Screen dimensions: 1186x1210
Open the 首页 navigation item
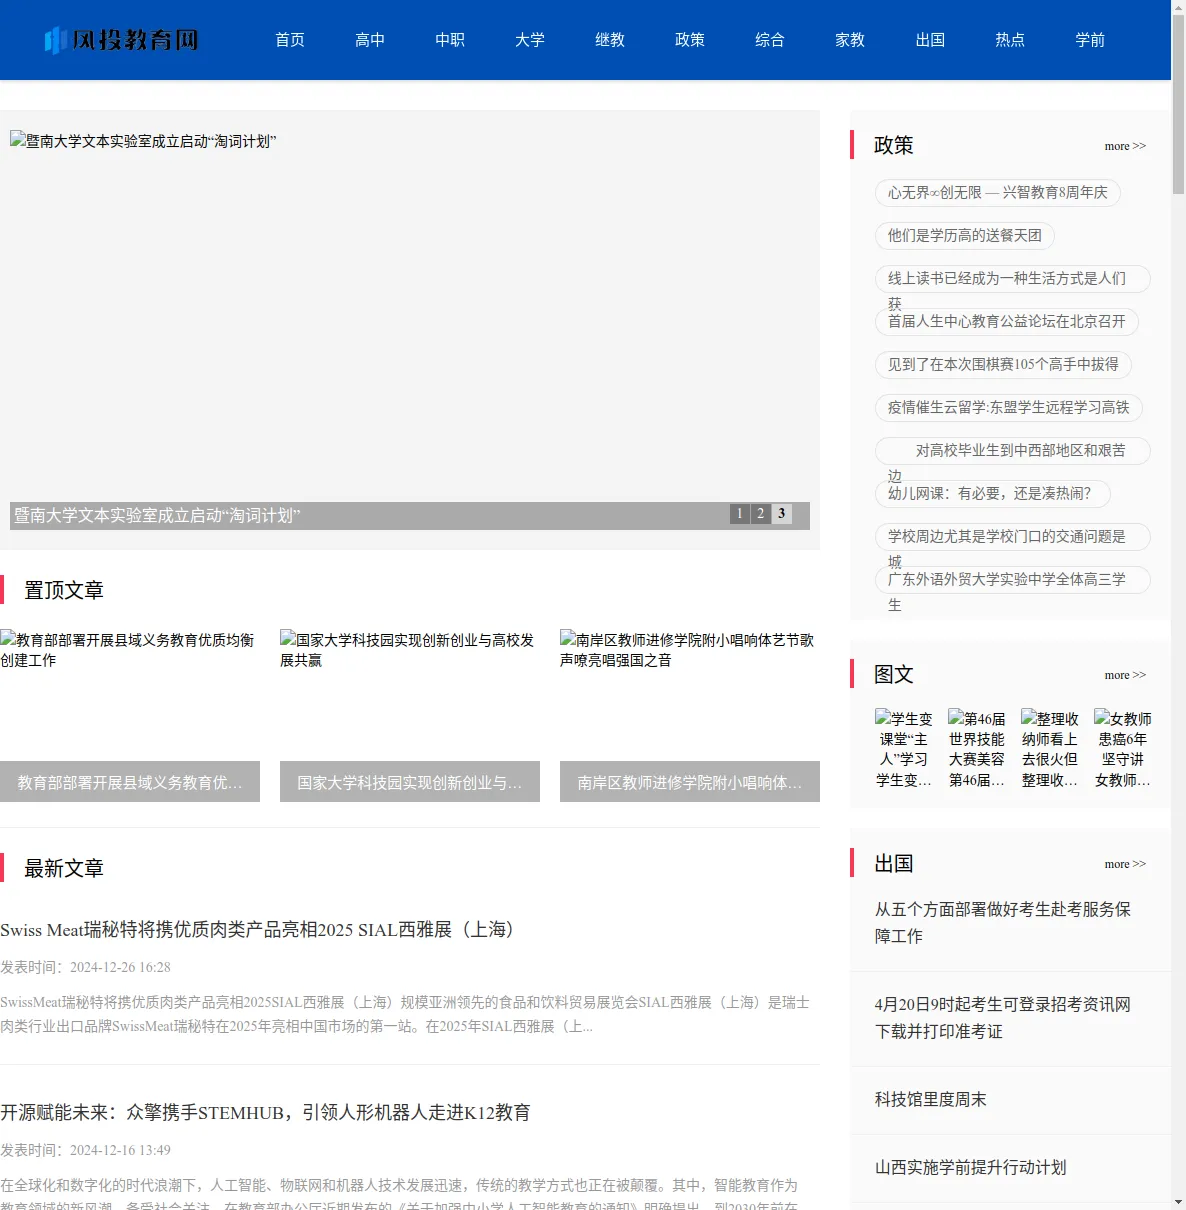pos(290,40)
